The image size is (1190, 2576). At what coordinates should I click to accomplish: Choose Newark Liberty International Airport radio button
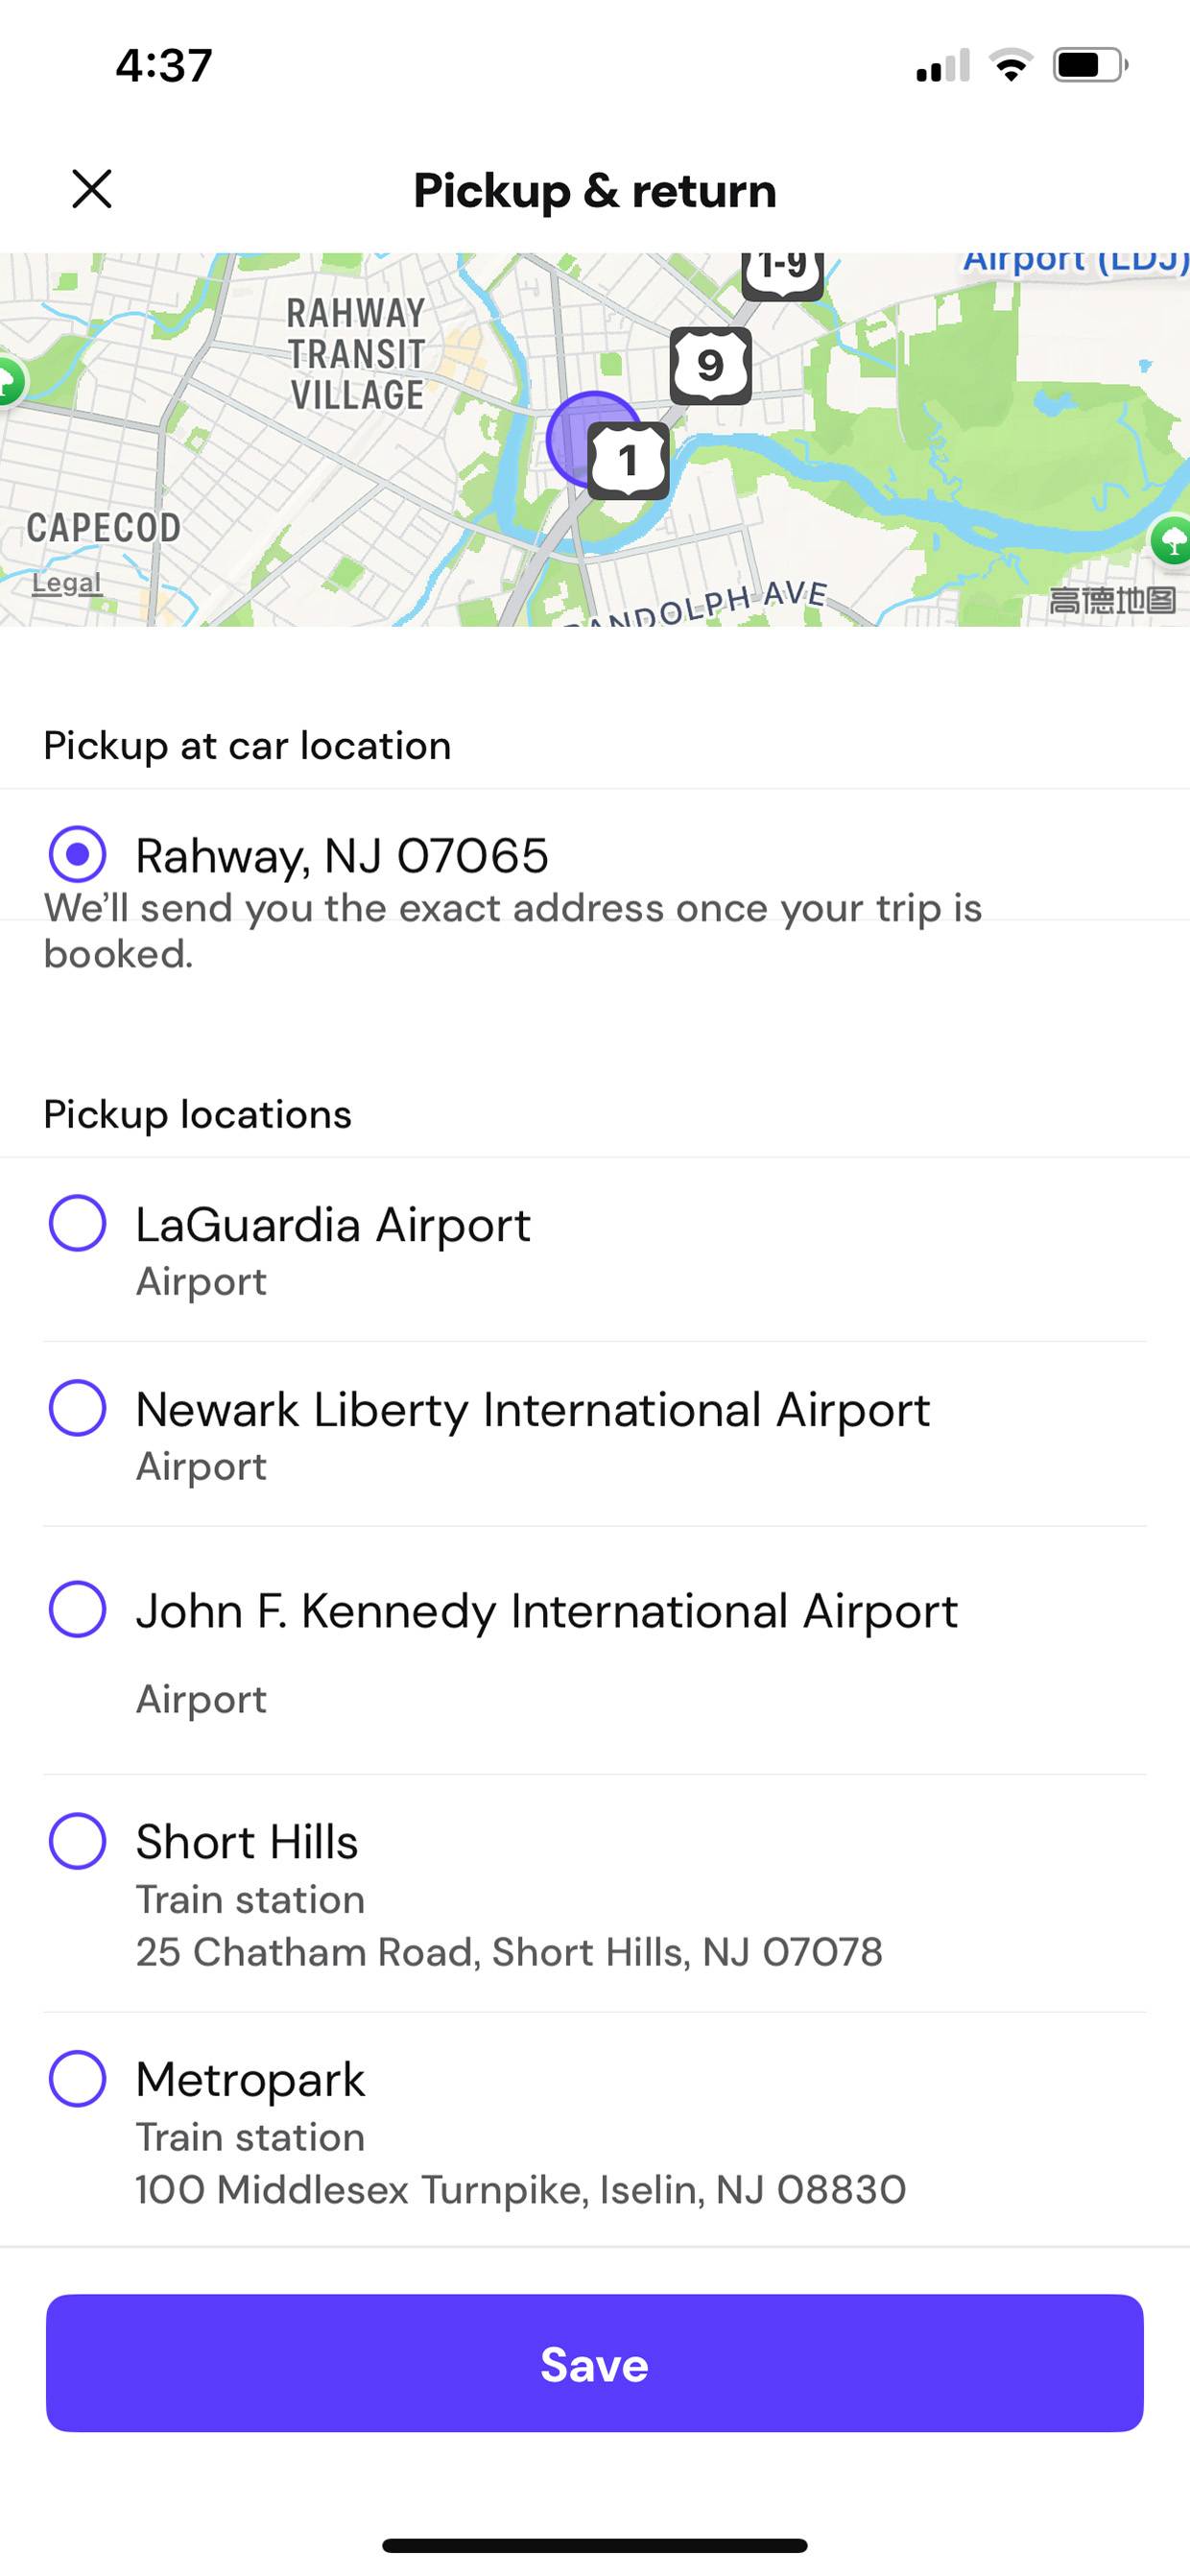pos(78,1407)
